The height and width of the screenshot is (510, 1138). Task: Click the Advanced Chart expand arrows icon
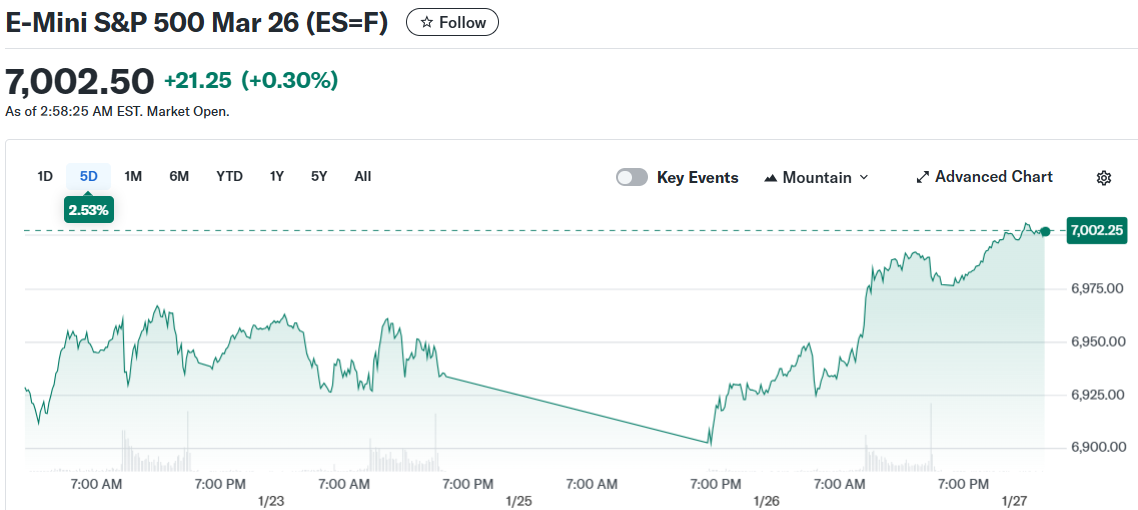click(x=922, y=178)
